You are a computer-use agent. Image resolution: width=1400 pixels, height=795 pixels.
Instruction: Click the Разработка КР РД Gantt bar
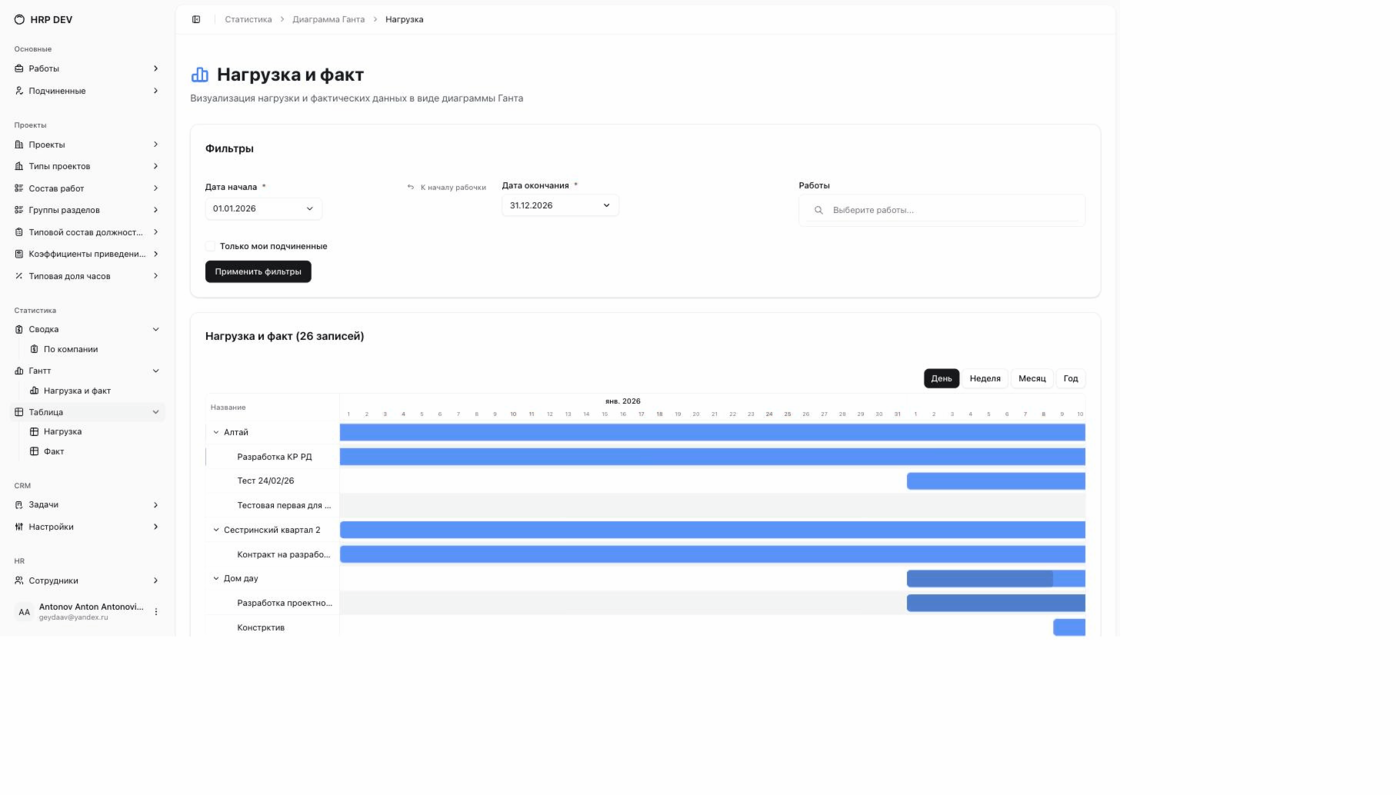click(712, 457)
